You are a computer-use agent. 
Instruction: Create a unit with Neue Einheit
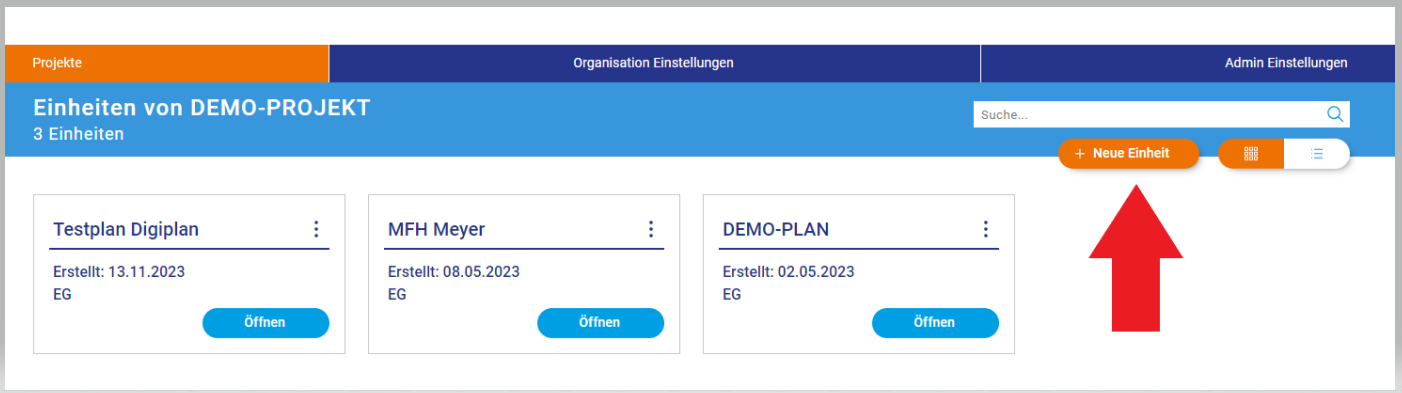[x=1128, y=154]
